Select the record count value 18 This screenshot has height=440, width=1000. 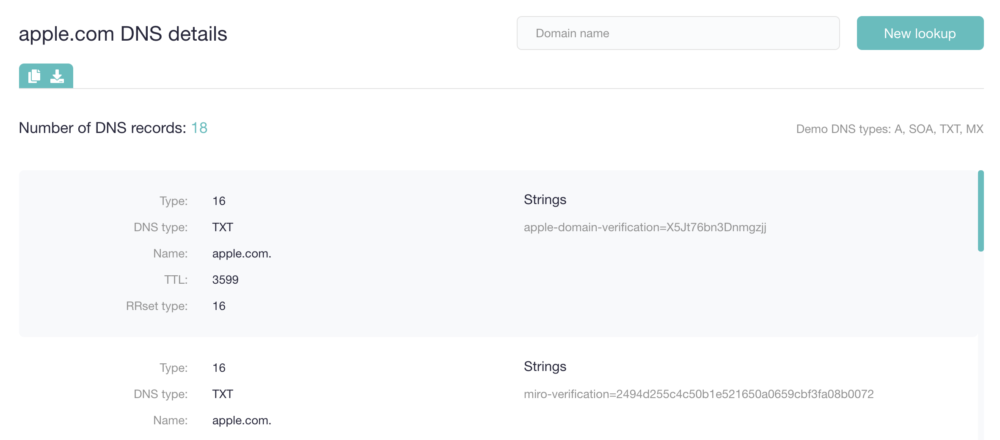pyautogui.click(x=200, y=128)
